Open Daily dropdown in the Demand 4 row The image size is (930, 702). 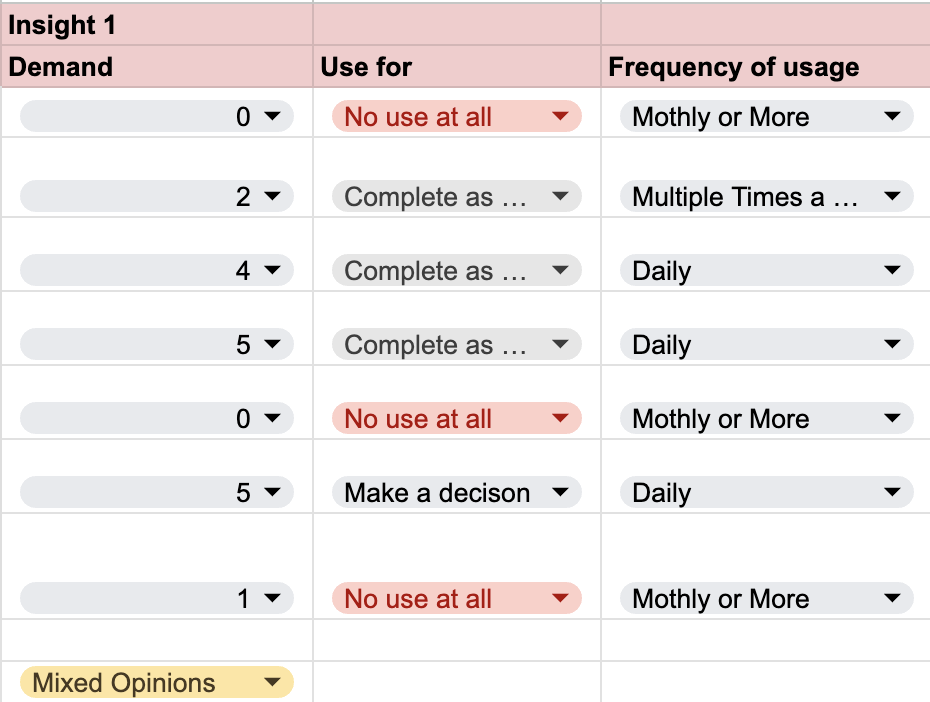point(767,270)
